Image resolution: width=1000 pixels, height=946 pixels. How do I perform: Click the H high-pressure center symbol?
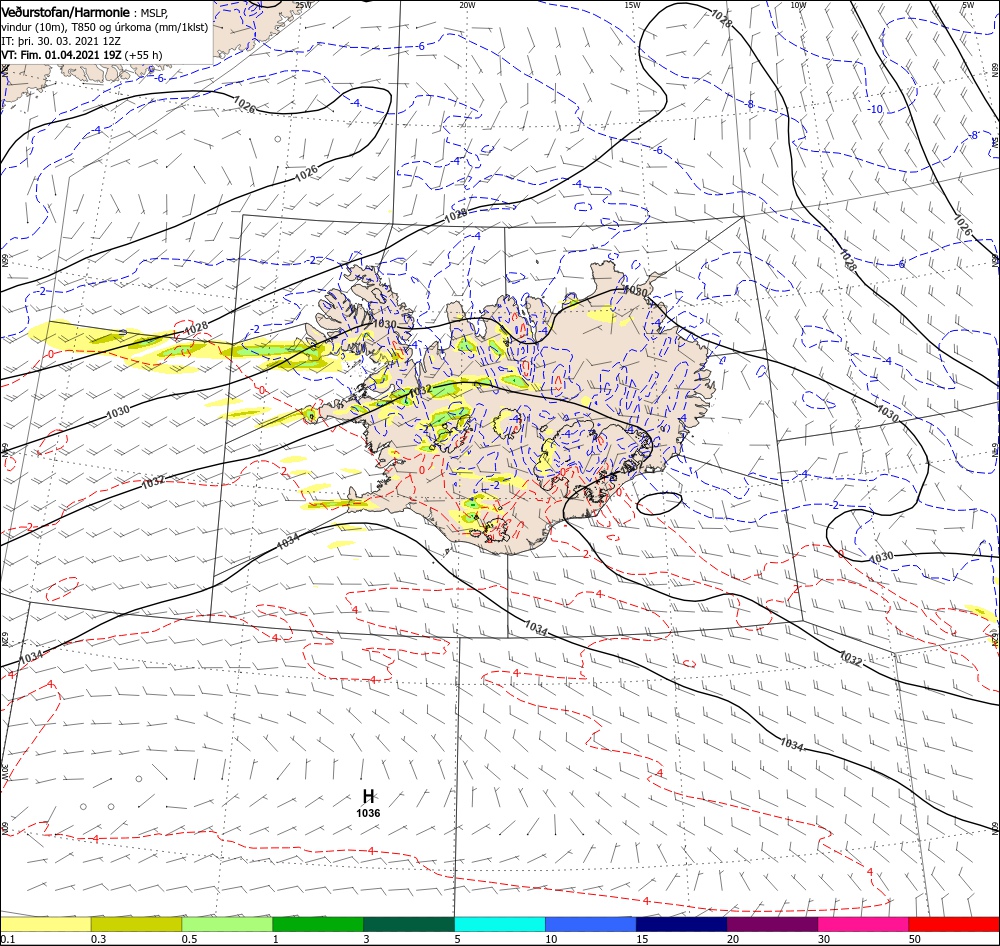click(368, 796)
